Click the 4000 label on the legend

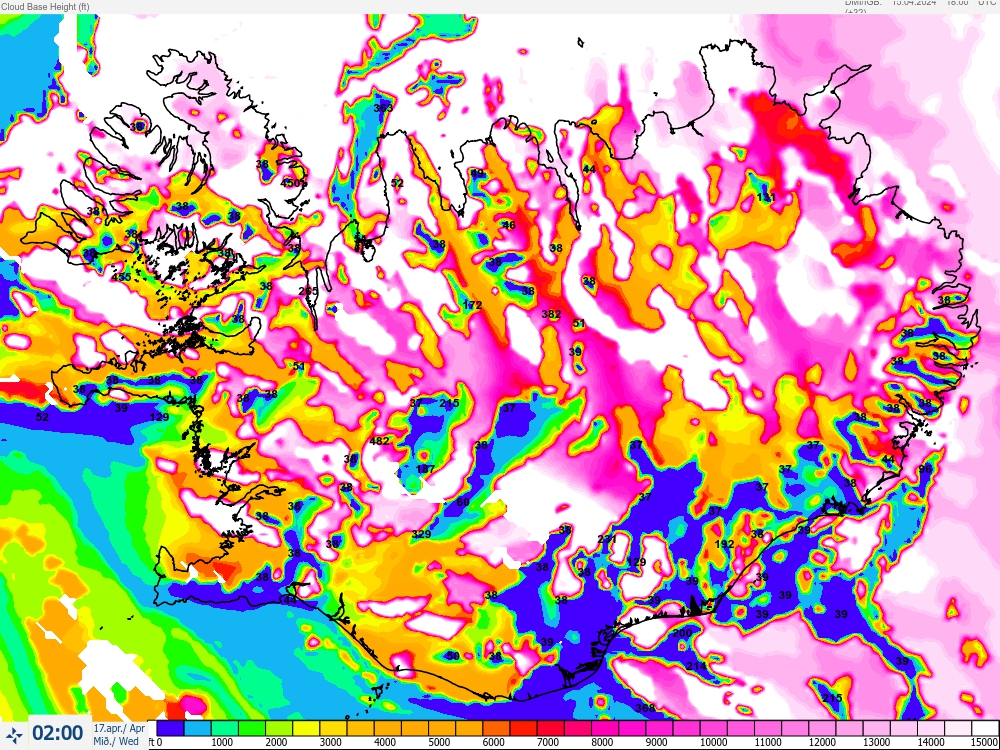[x=384, y=742]
